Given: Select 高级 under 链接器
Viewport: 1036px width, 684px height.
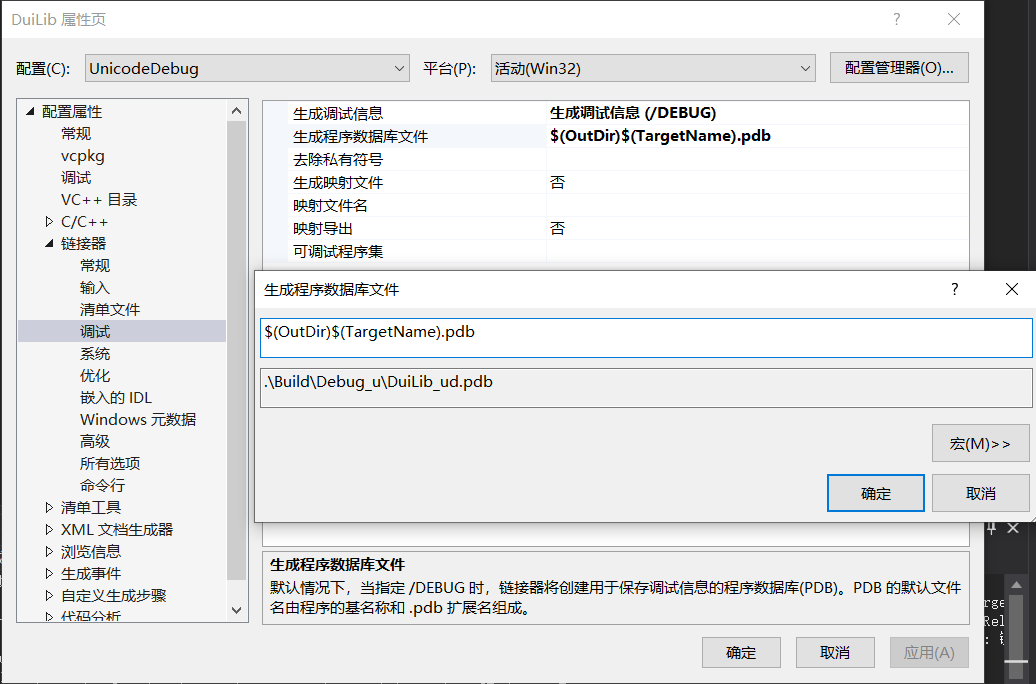Looking at the screenshot, I should pyautogui.click(x=94, y=441).
